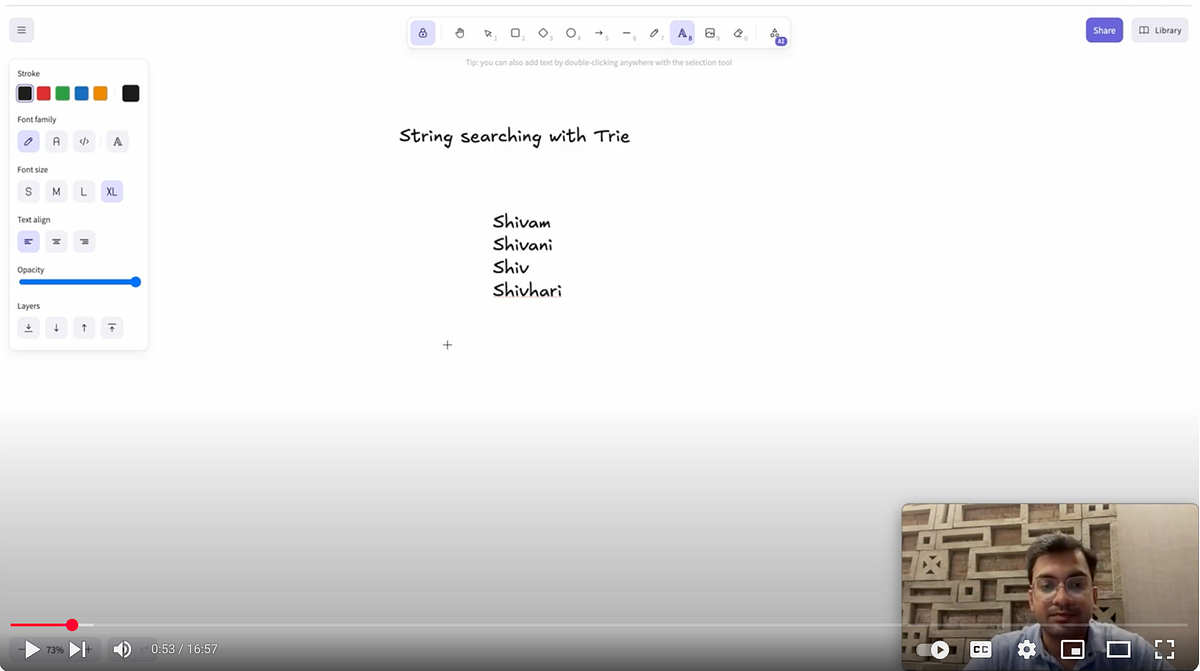
Task: Open the Excalidraw hamburger menu
Action: (21, 29)
